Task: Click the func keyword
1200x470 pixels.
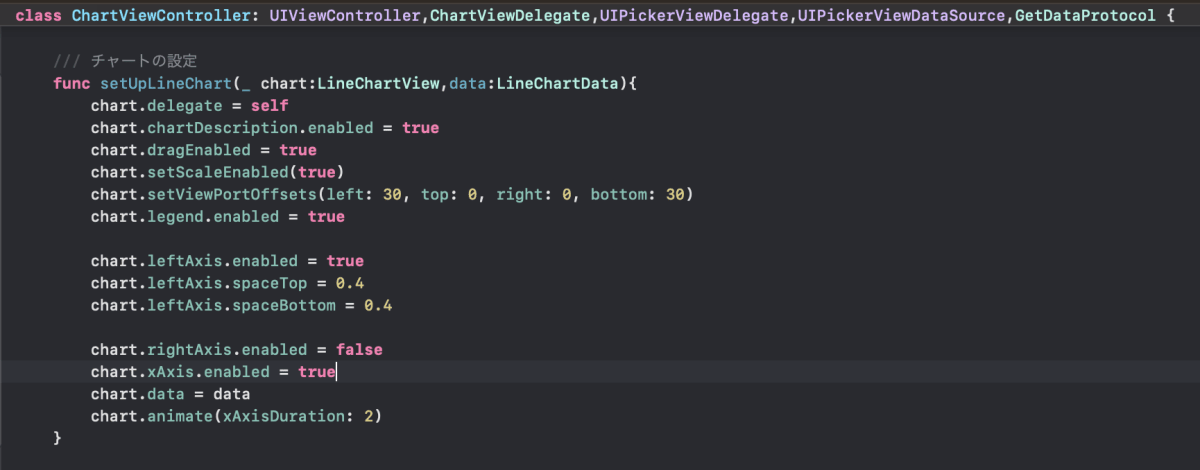Action: click(71, 84)
